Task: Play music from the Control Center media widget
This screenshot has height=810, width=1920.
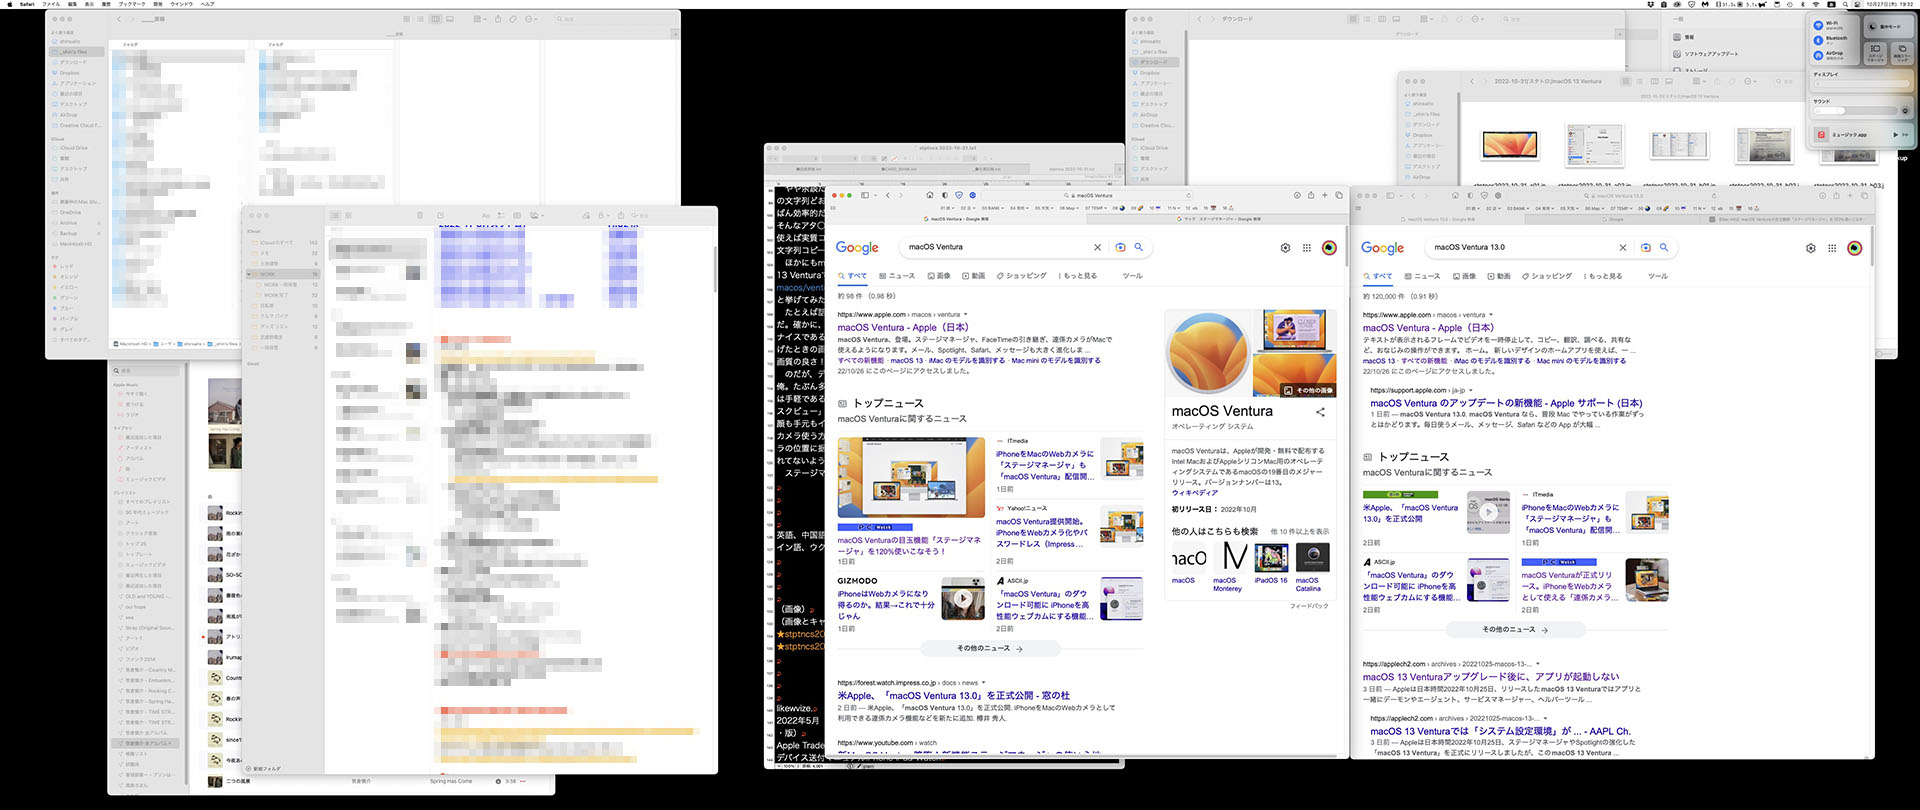Action: coord(1895,134)
